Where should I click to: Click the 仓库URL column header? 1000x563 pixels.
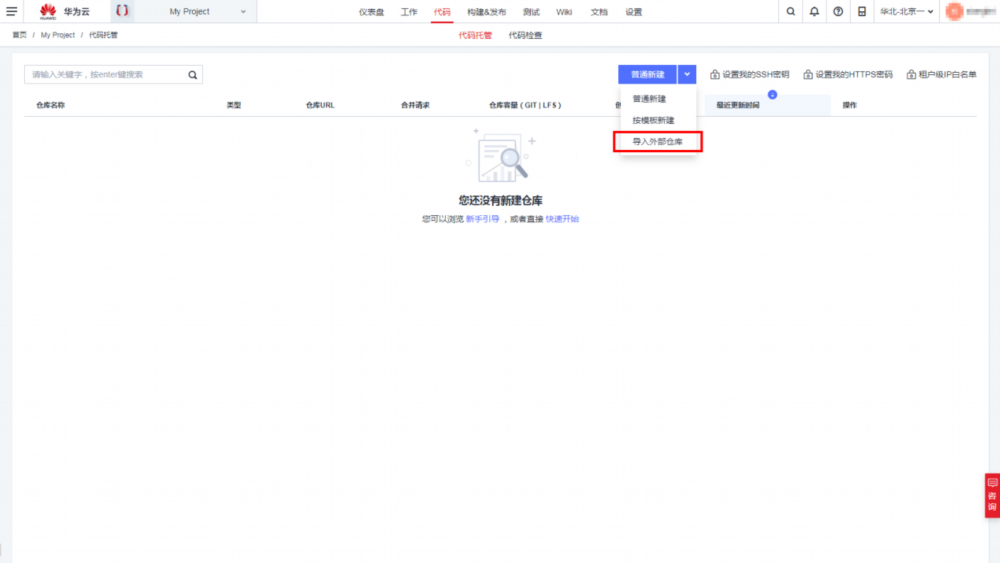320,105
